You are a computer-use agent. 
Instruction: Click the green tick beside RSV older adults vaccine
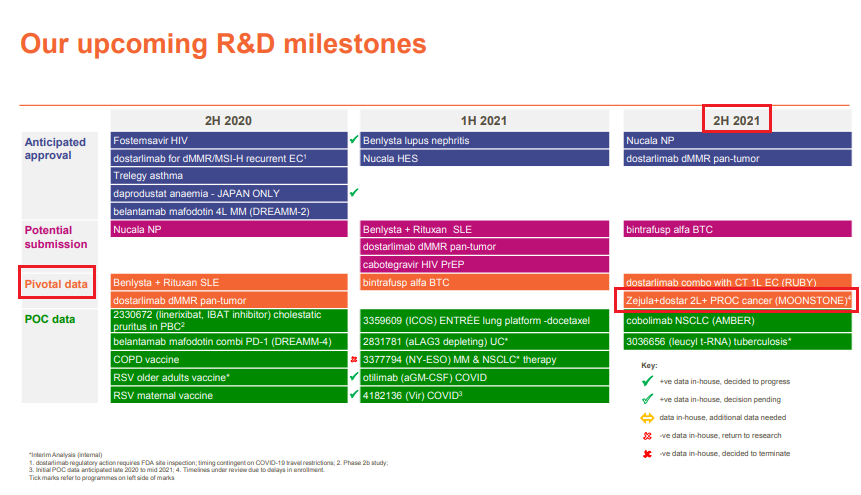pyautogui.click(x=354, y=376)
